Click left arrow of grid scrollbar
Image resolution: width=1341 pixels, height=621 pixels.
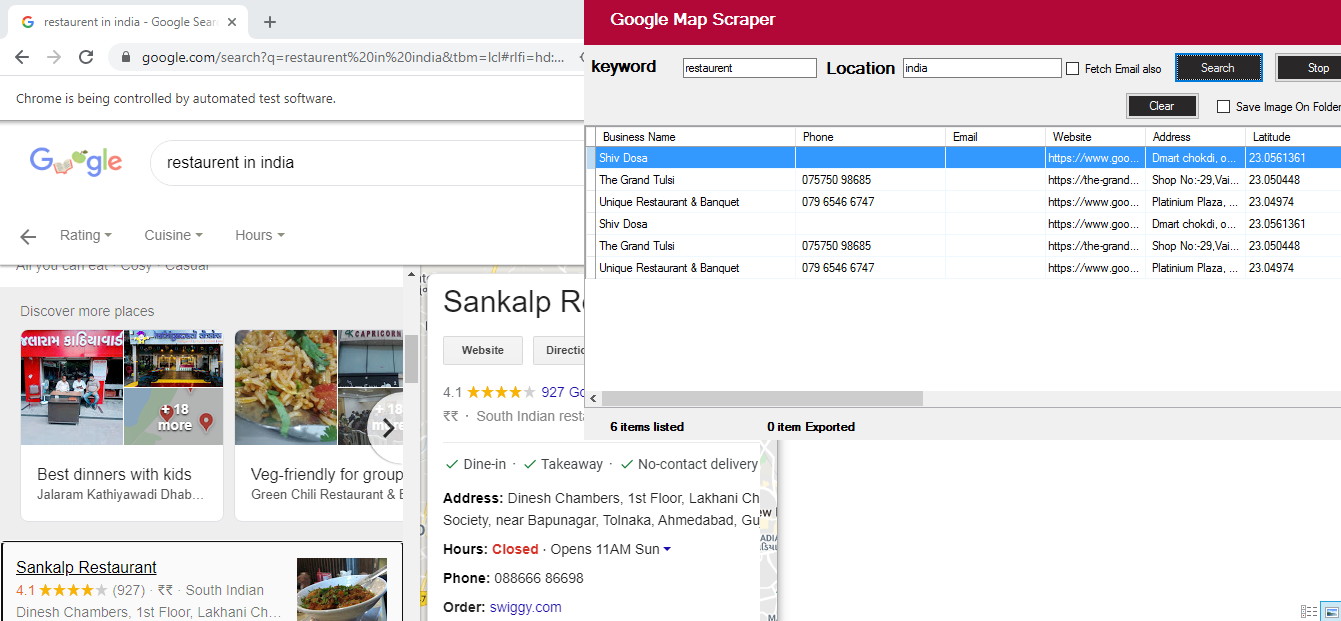tap(594, 398)
